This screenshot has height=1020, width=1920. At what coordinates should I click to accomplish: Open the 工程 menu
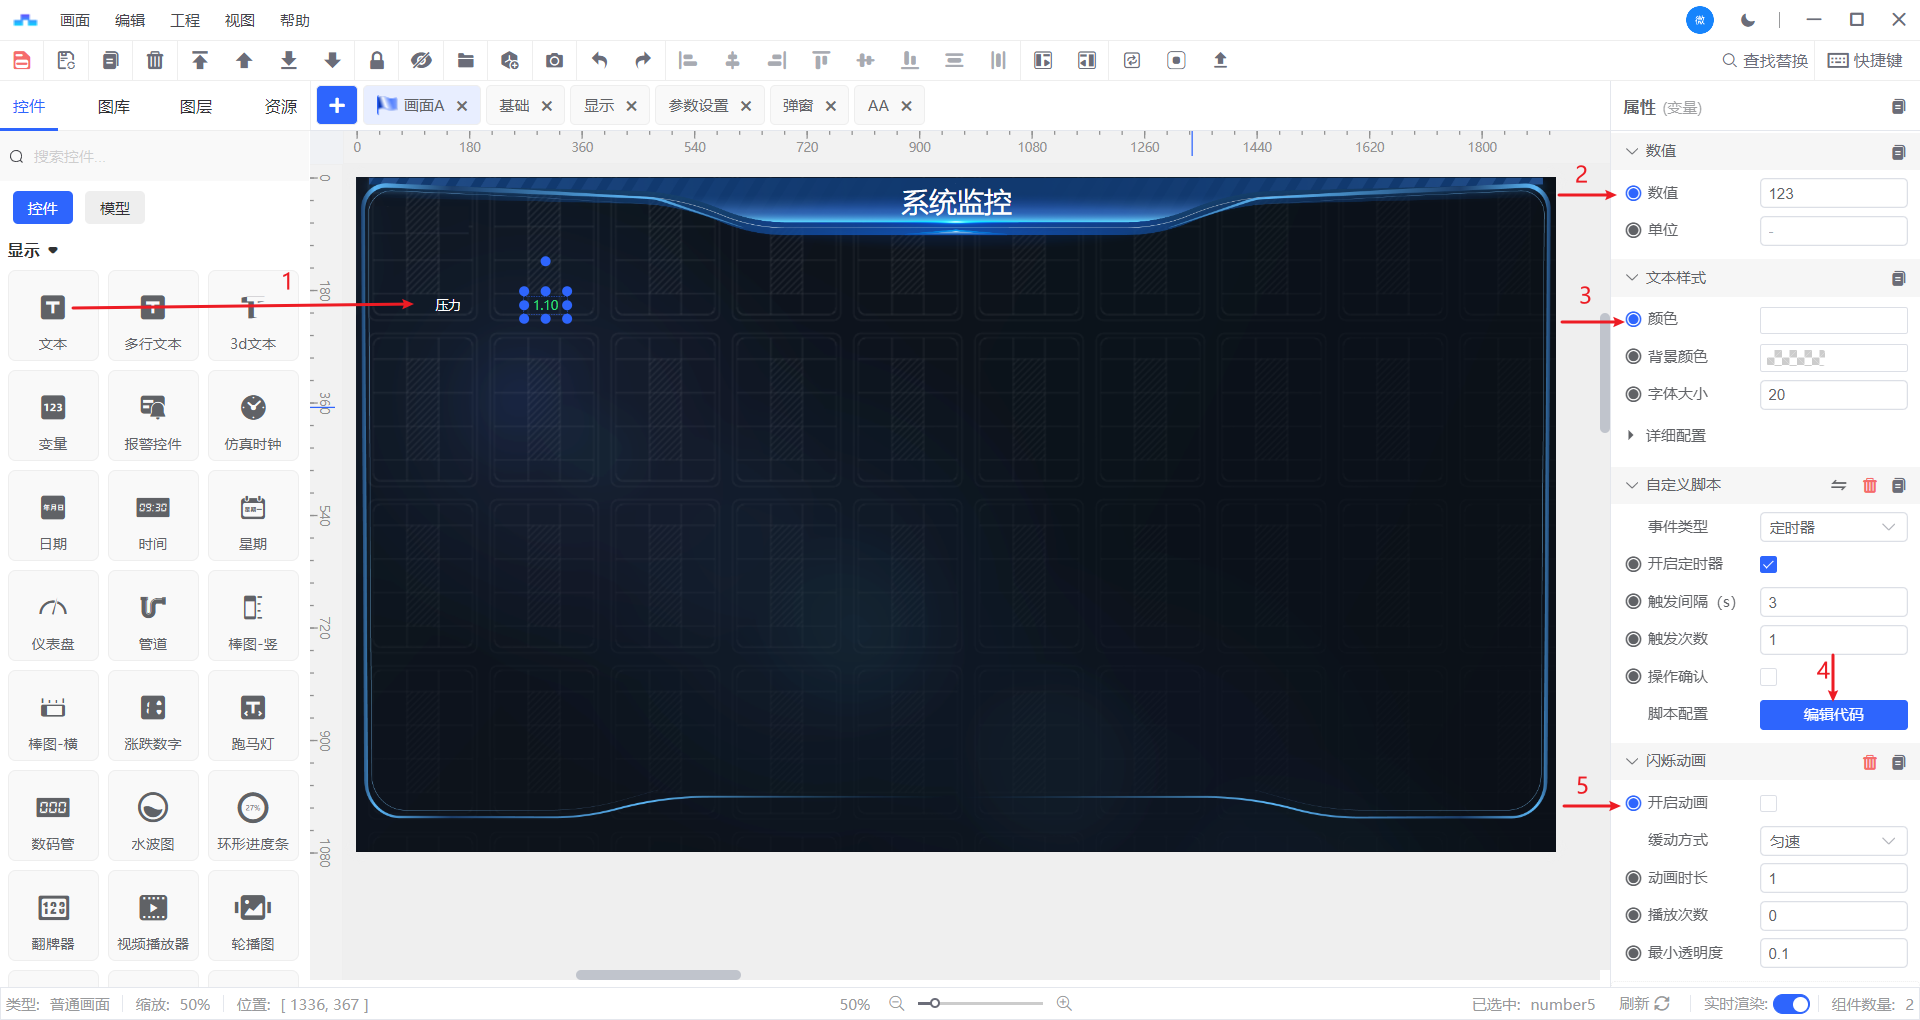[185, 20]
